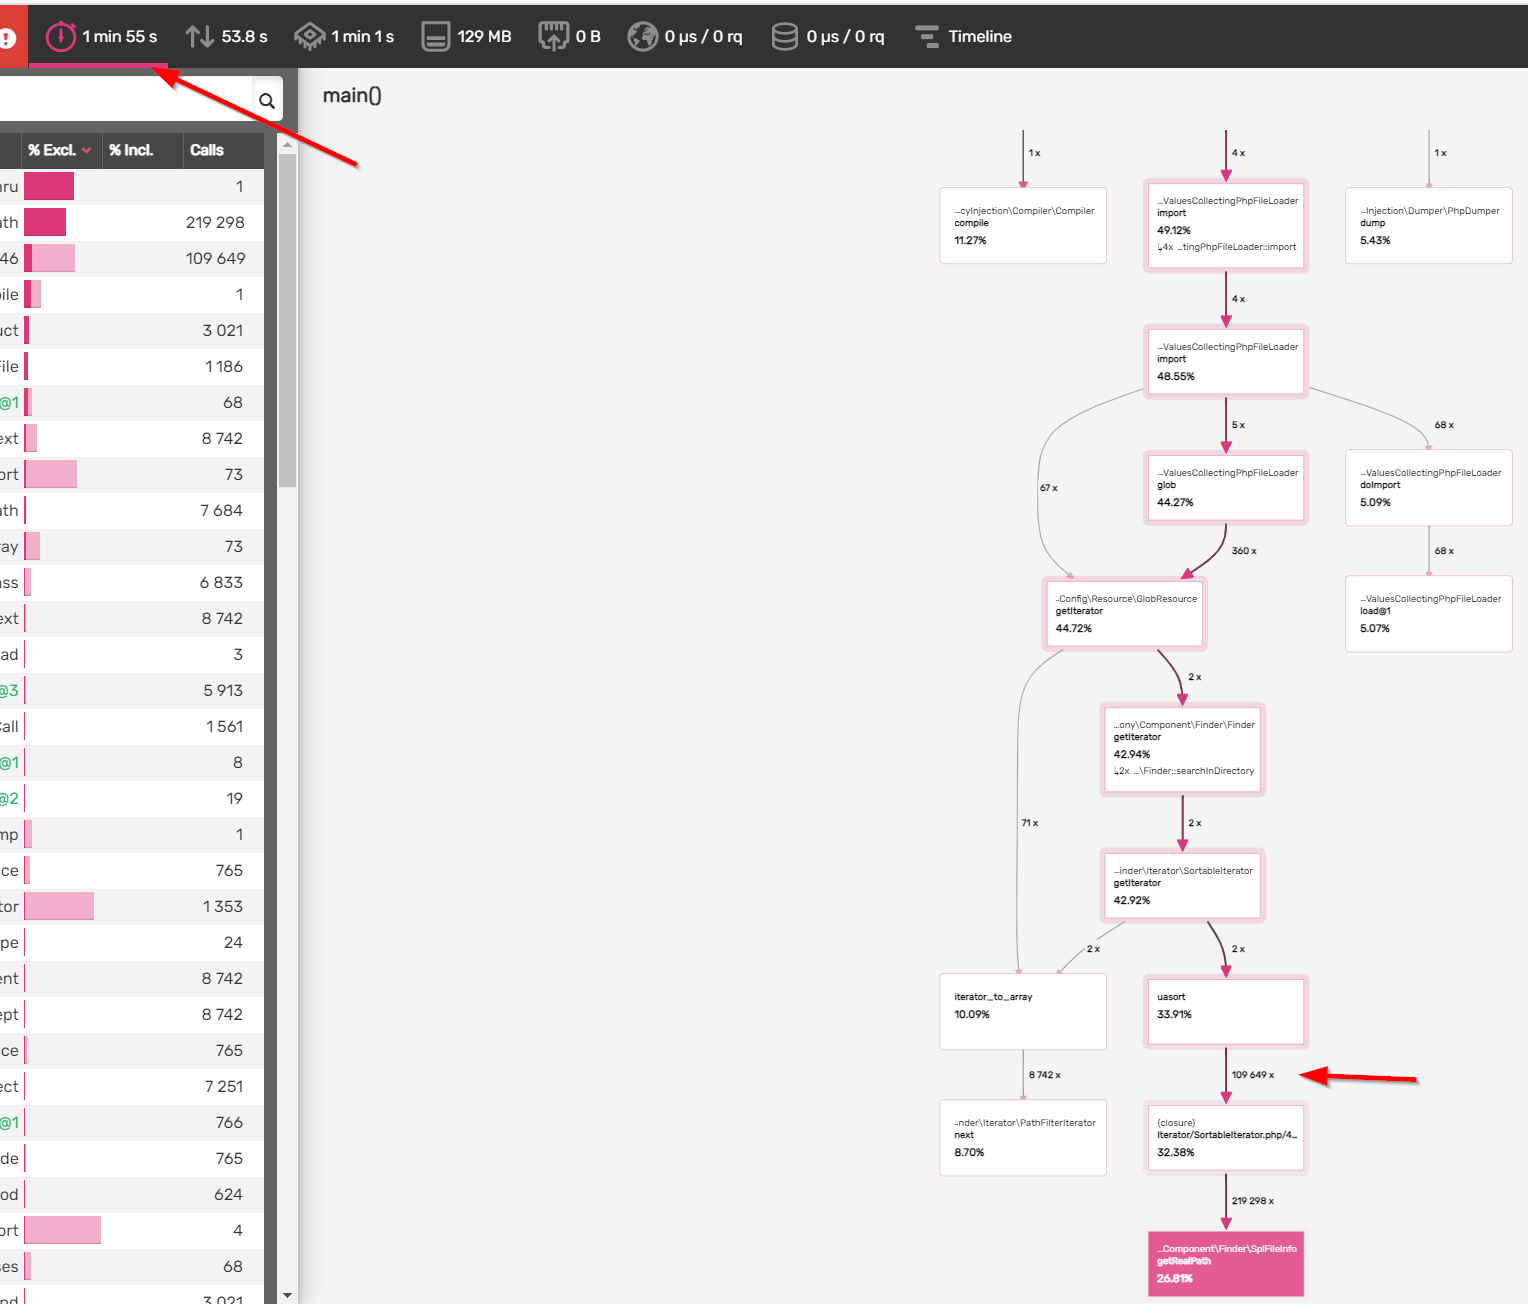Select the Finder getIterator 42.94% node

pyautogui.click(x=1183, y=749)
